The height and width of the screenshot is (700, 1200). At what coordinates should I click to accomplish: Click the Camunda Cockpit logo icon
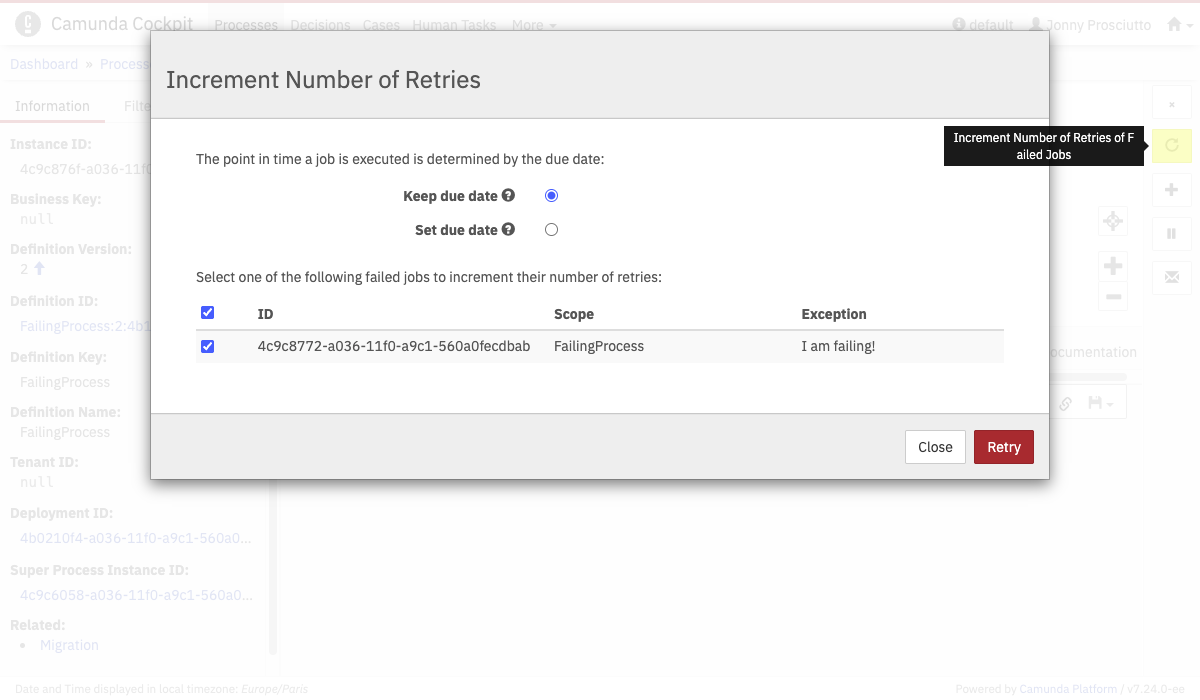click(28, 24)
